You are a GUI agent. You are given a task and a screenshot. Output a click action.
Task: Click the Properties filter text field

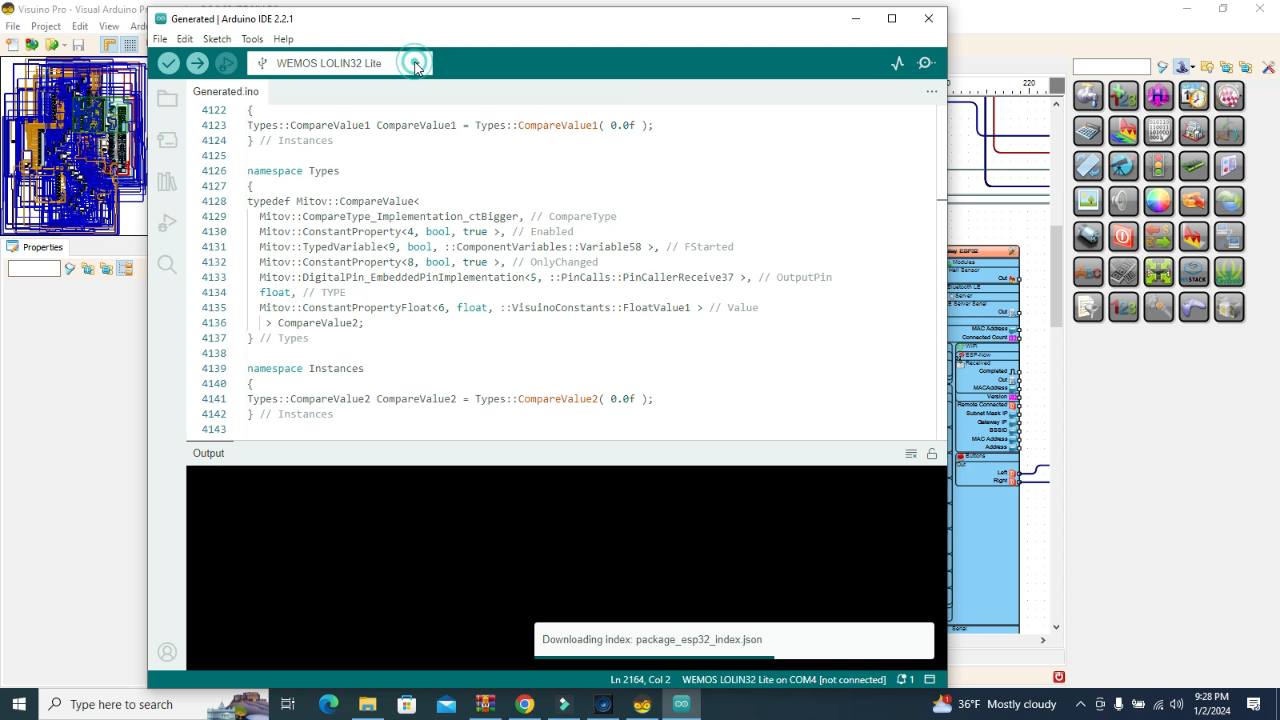tap(34, 268)
